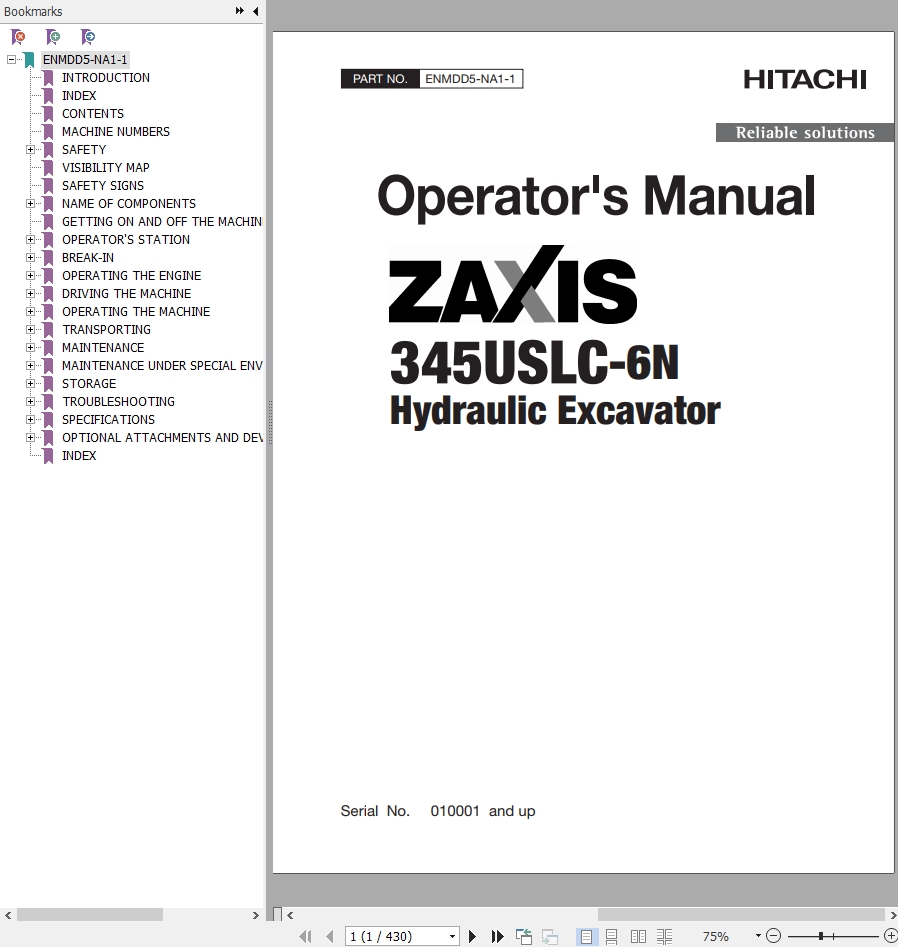Screen dimensions: 898x947
Task: Collapse the Bookmarks panel with the left arrow
Action: 255,11
